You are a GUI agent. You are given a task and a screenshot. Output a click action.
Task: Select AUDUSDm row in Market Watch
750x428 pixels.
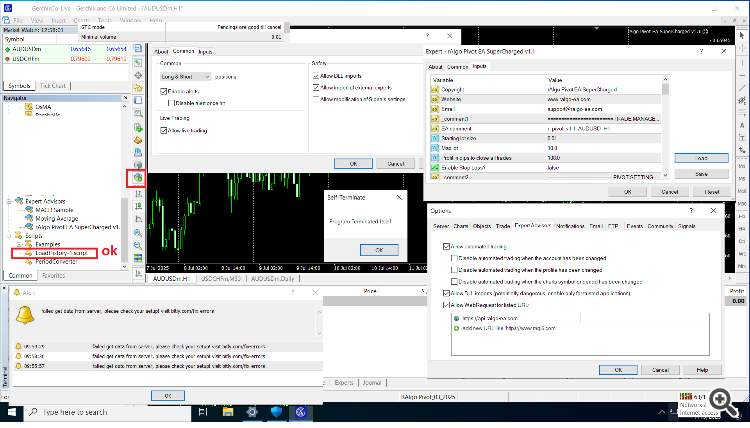pyautogui.click(x=65, y=49)
